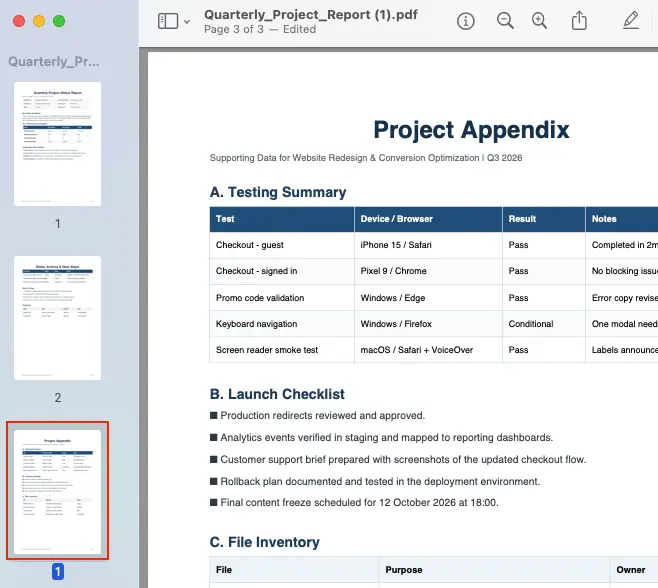Open the sidebar view options chevron
The image size is (658, 588).
point(187,21)
